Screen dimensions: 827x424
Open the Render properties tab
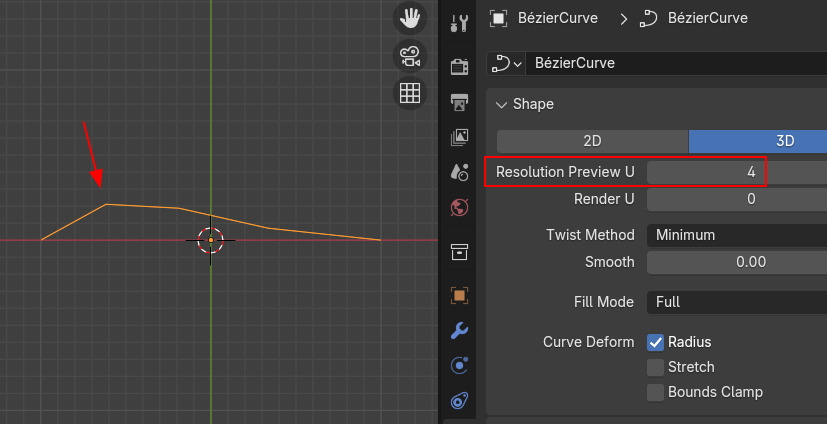click(459, 67)
